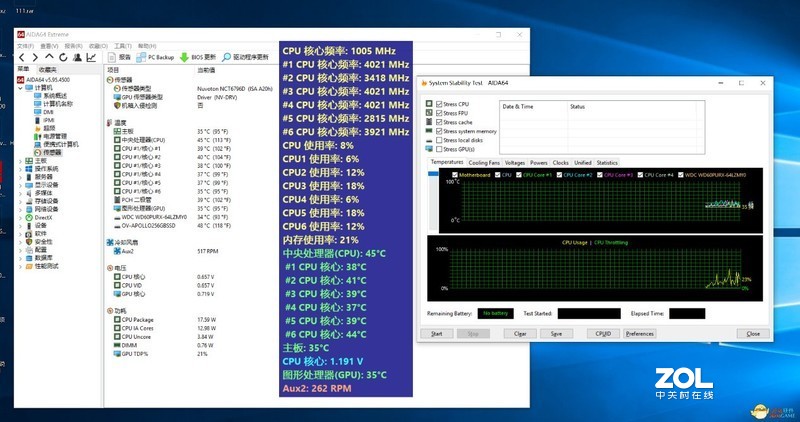This screenshot has width=800, height=422.
Task: Open the user icon in the AIDA64 toolbar
Action: (77, 58)
